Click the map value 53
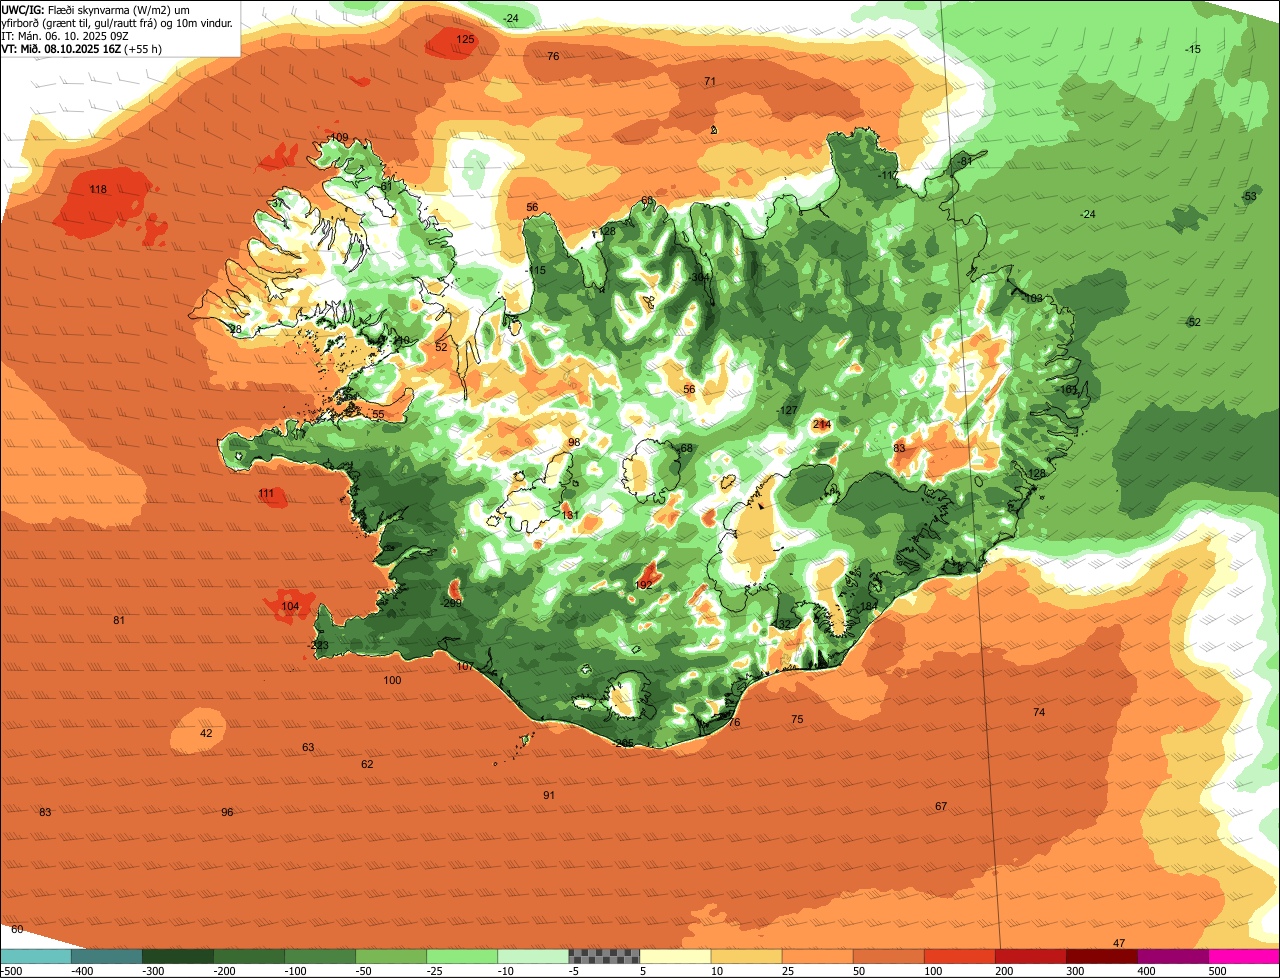1280x978 pixels. point(1250,196)
